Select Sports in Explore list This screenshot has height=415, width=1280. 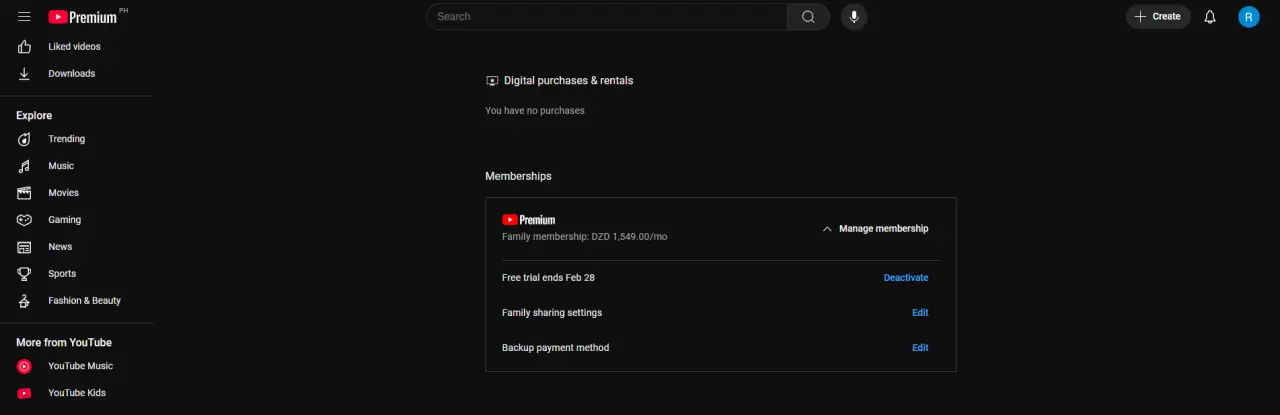click(62, 274)
